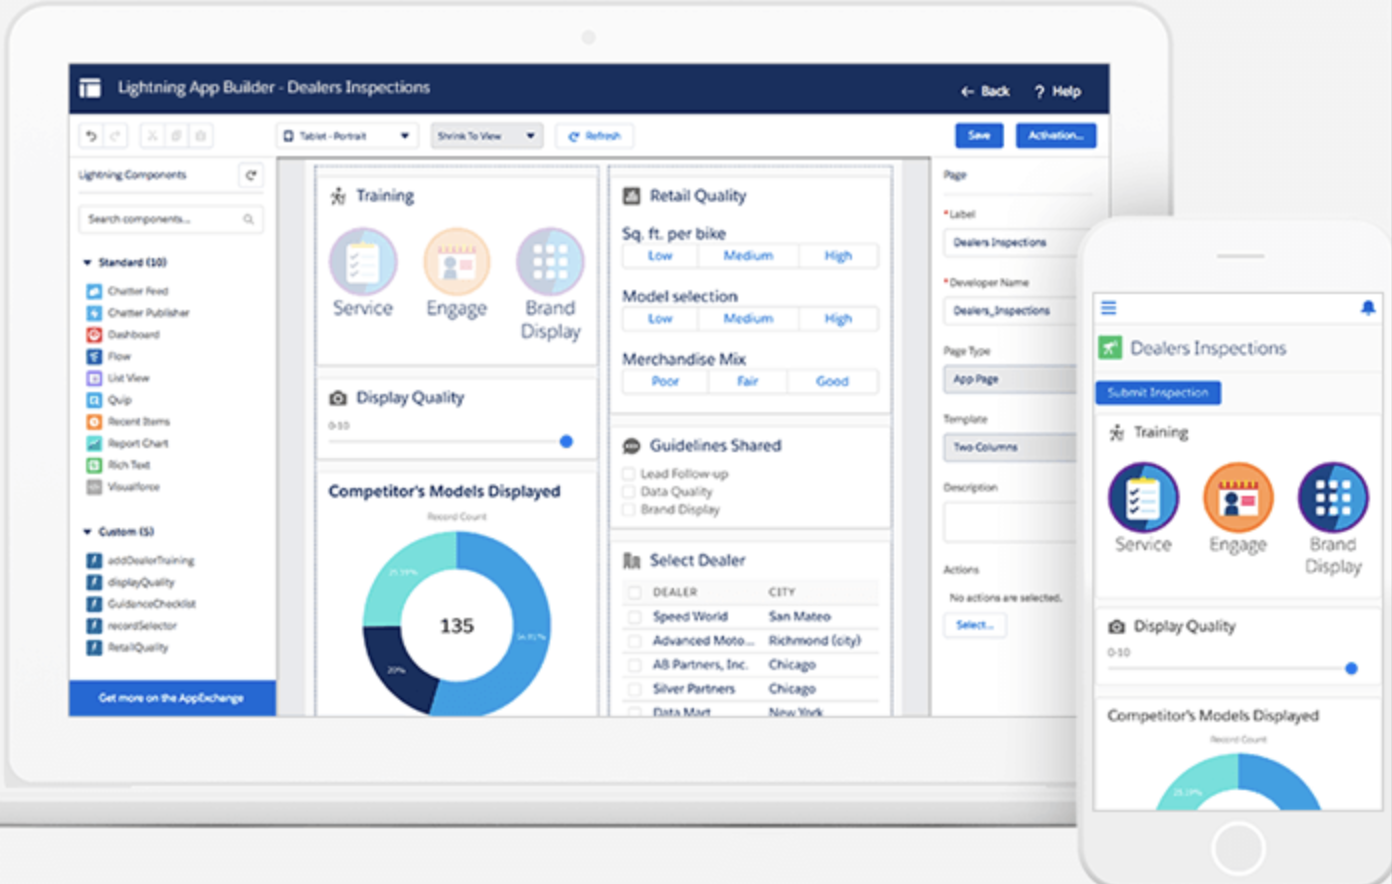Check the Lead Follow-up guideline checkbox

point(629,474)
